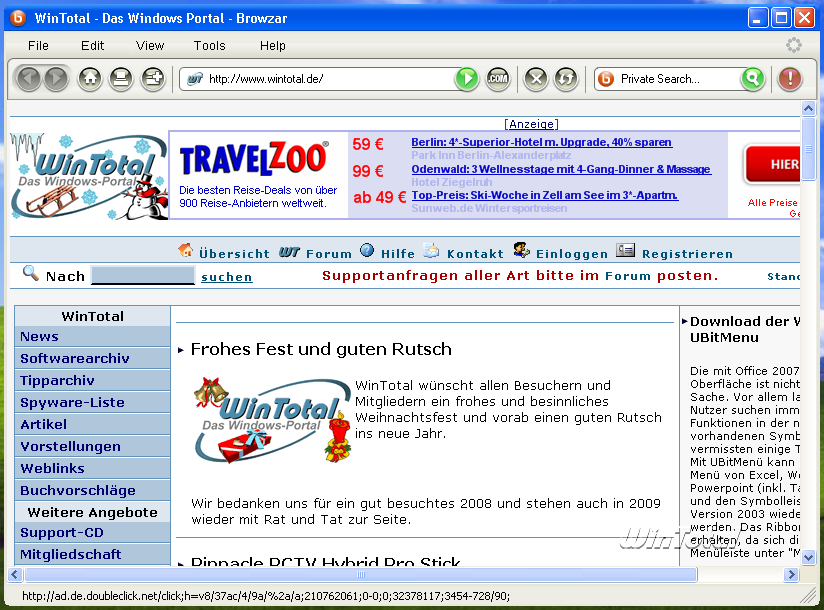Open Ski-Woche in Zell am See link
Screen dimensions: 824x610
click(x=544, y=195)
